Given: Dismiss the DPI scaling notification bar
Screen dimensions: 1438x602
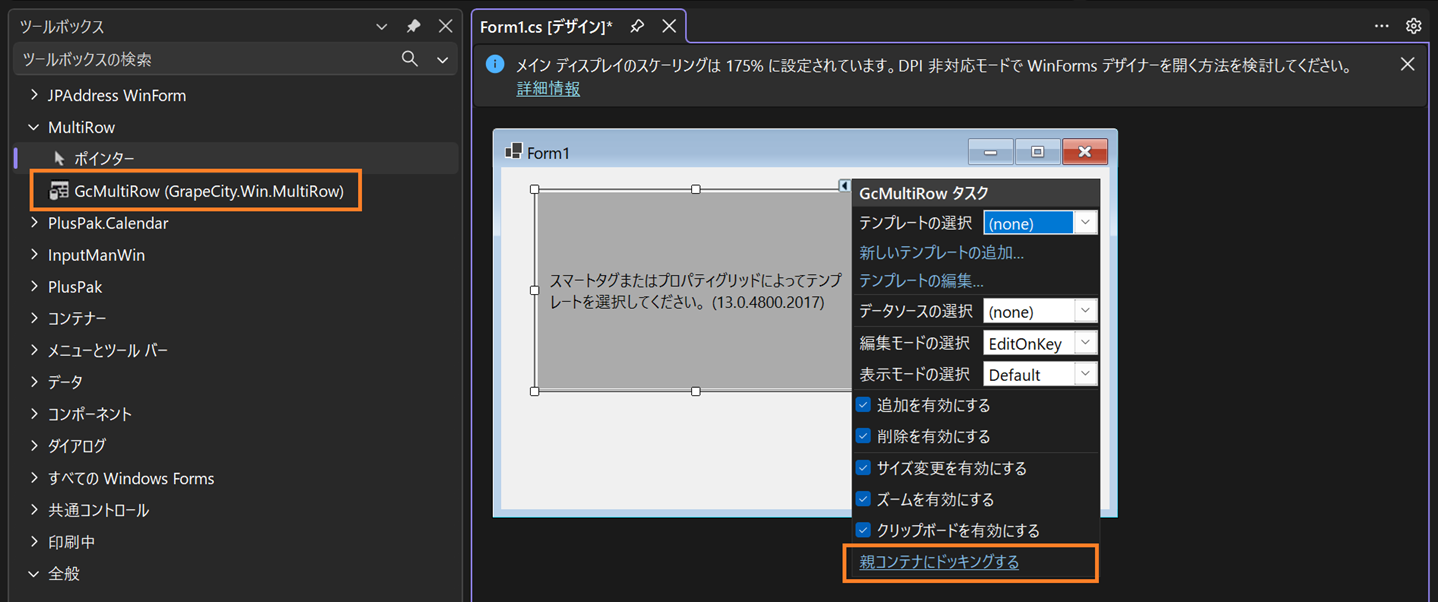Looking at the screenshot, I should point(1407,64).
